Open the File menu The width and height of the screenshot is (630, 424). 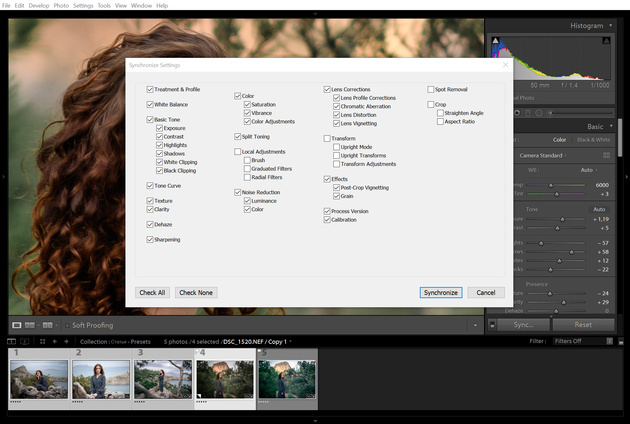[6, 6]
